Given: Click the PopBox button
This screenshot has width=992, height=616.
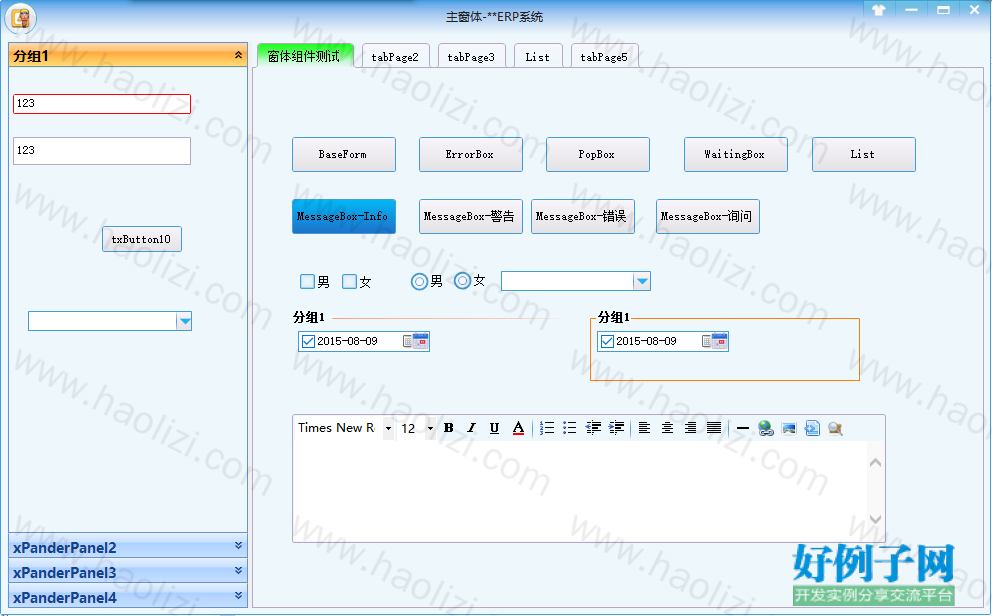Looking at the screenshot, I should [597, 154].
